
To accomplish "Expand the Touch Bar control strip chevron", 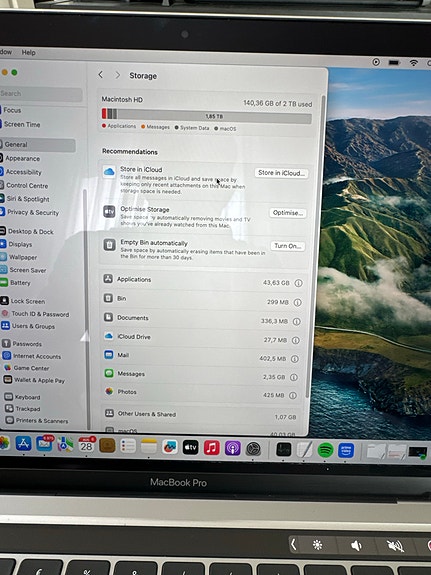I will coord(293,544).
